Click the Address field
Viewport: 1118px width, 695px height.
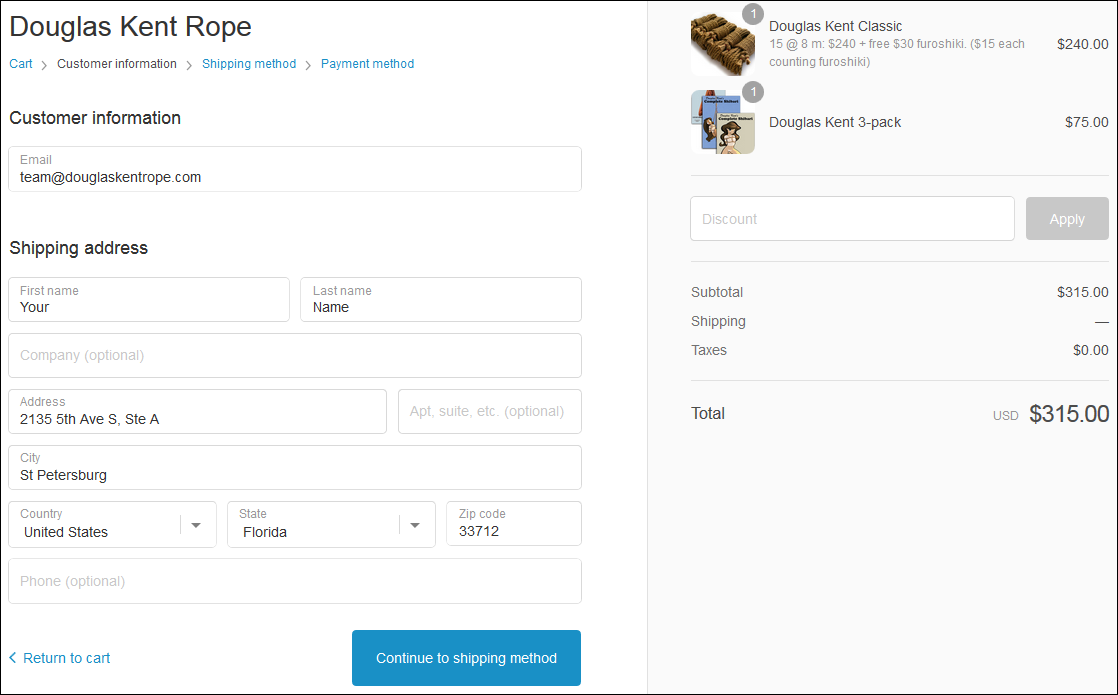[x=198, y=411]
